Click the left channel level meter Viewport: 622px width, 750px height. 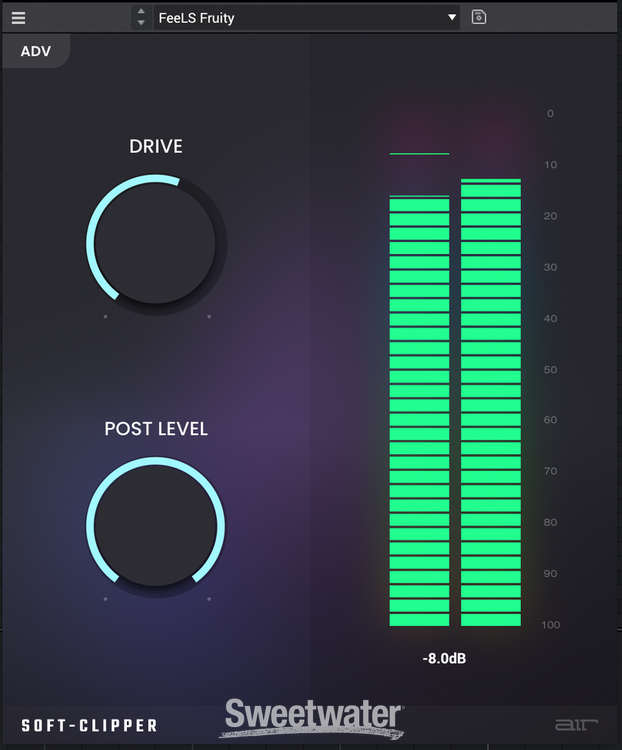[x=419, y=410]
